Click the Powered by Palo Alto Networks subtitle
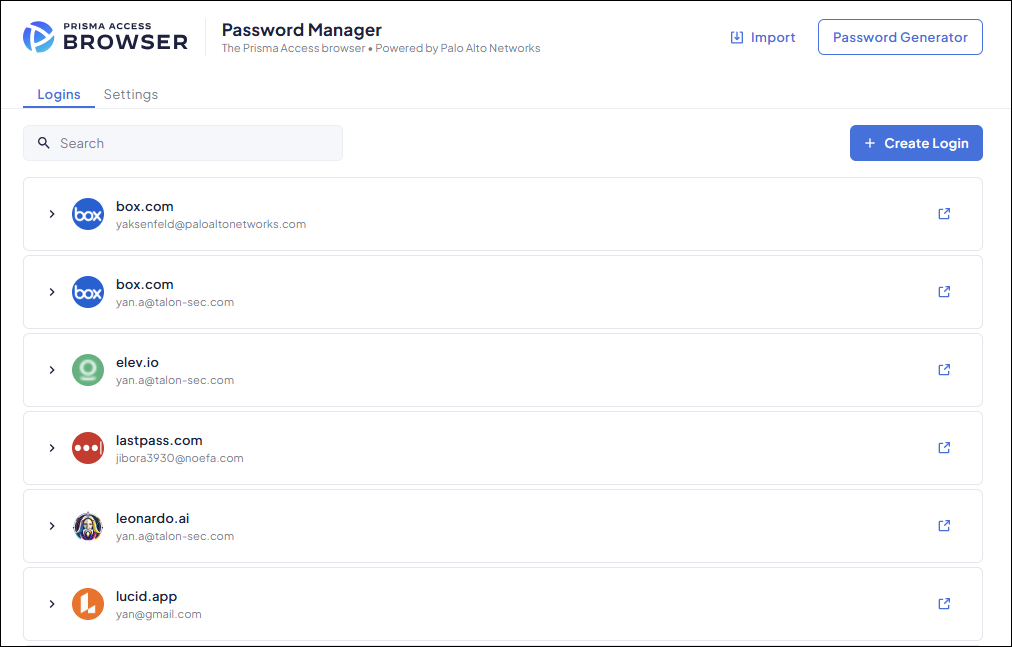The image size is (1012, 647). coord(458,48)
